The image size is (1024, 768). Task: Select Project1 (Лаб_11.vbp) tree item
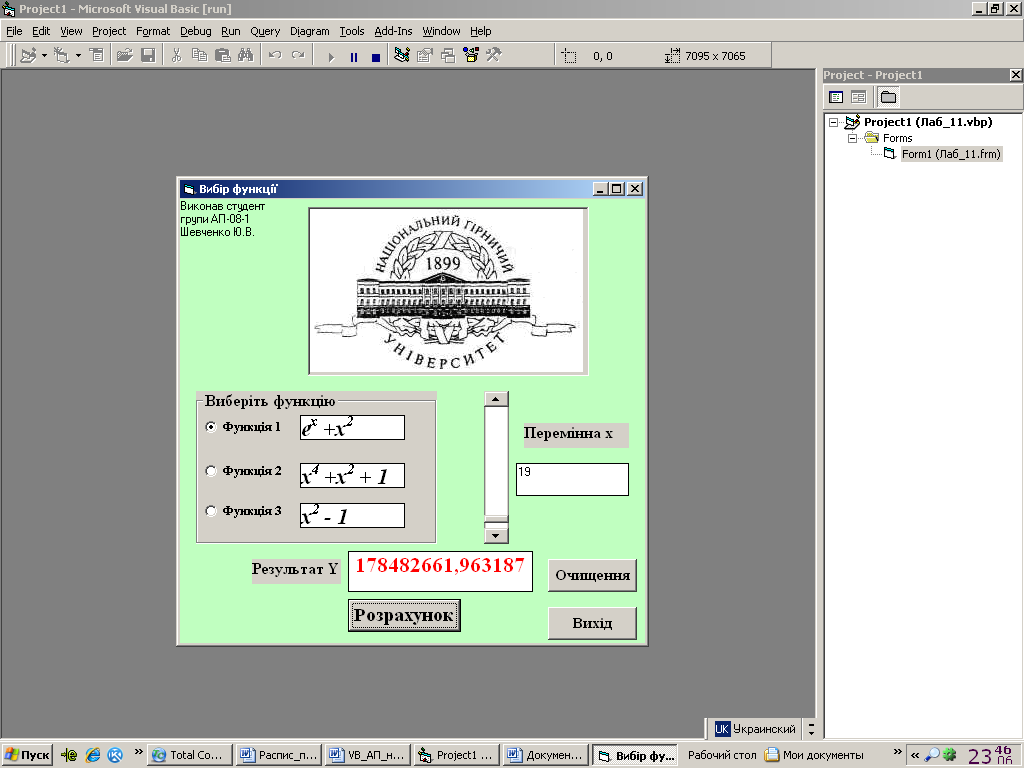pyautogui.click(x=928, y=122)
